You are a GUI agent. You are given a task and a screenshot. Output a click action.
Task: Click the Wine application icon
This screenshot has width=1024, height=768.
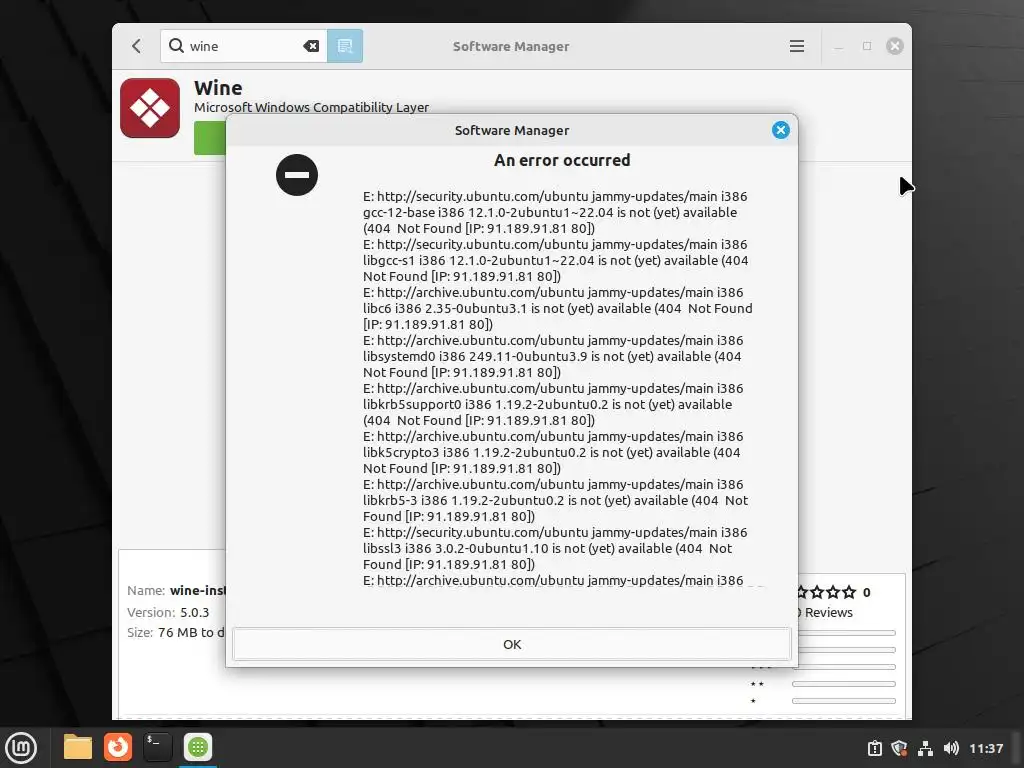[x=150, y=108]
